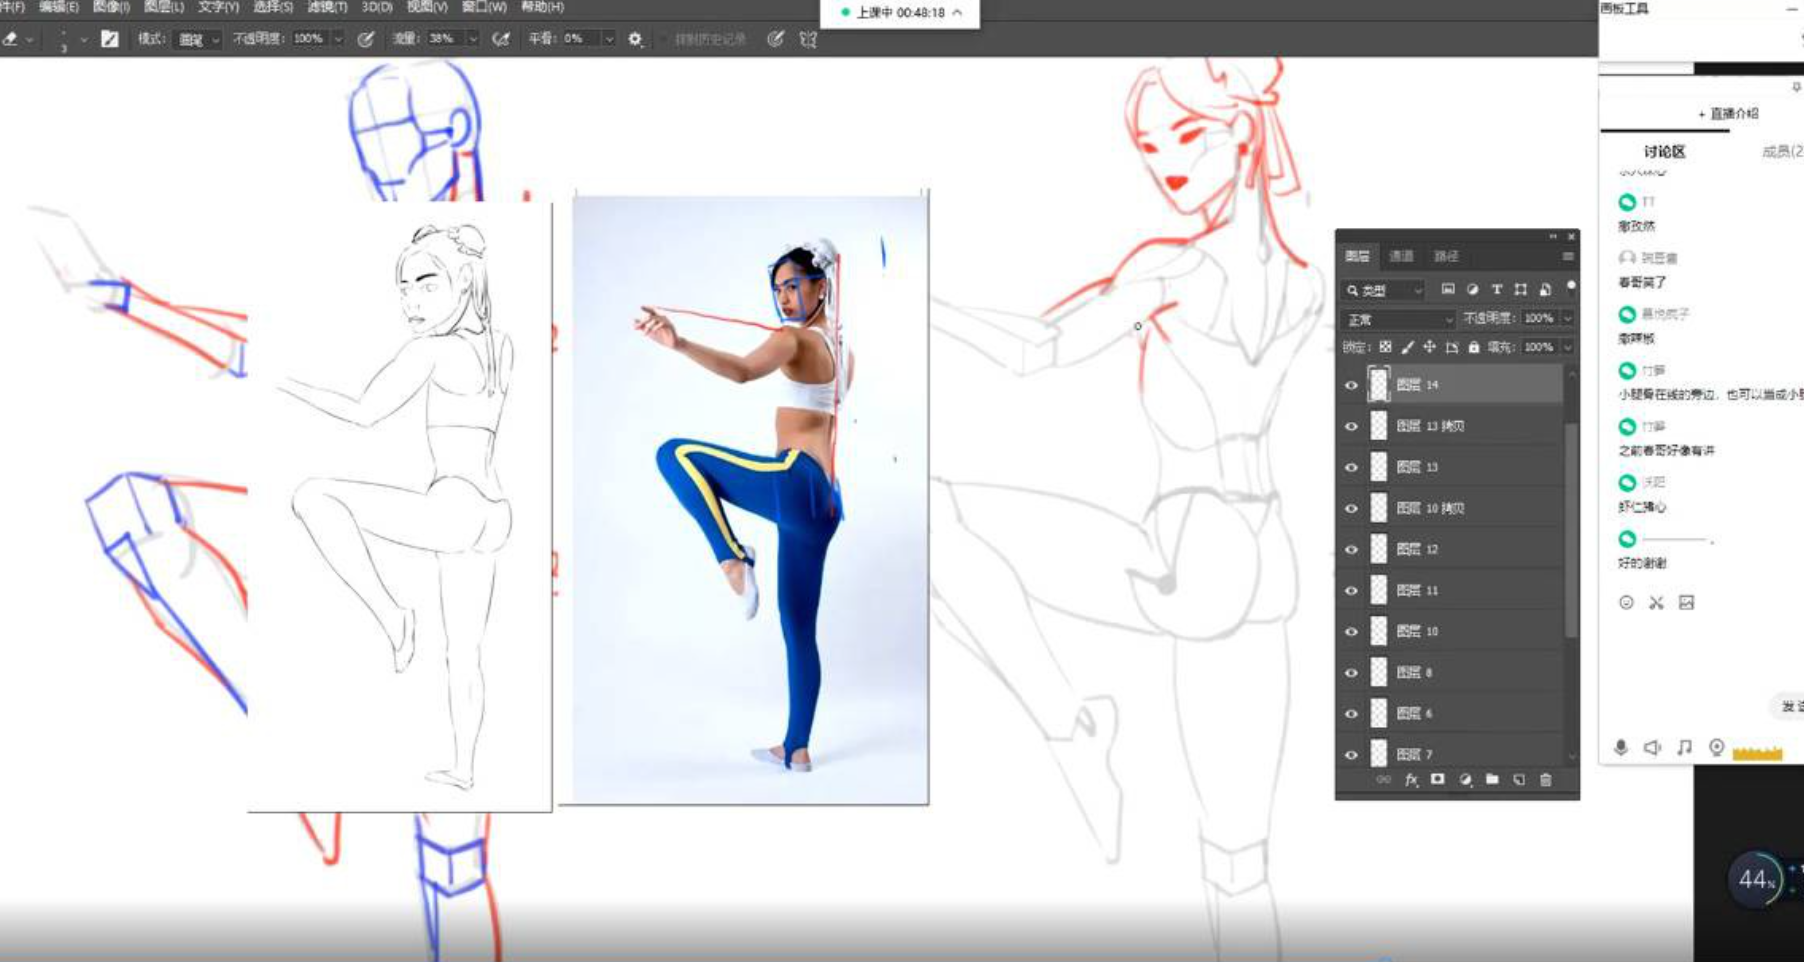
Task: Lock all lock icon in Layers
Action: coord(1473,347)
